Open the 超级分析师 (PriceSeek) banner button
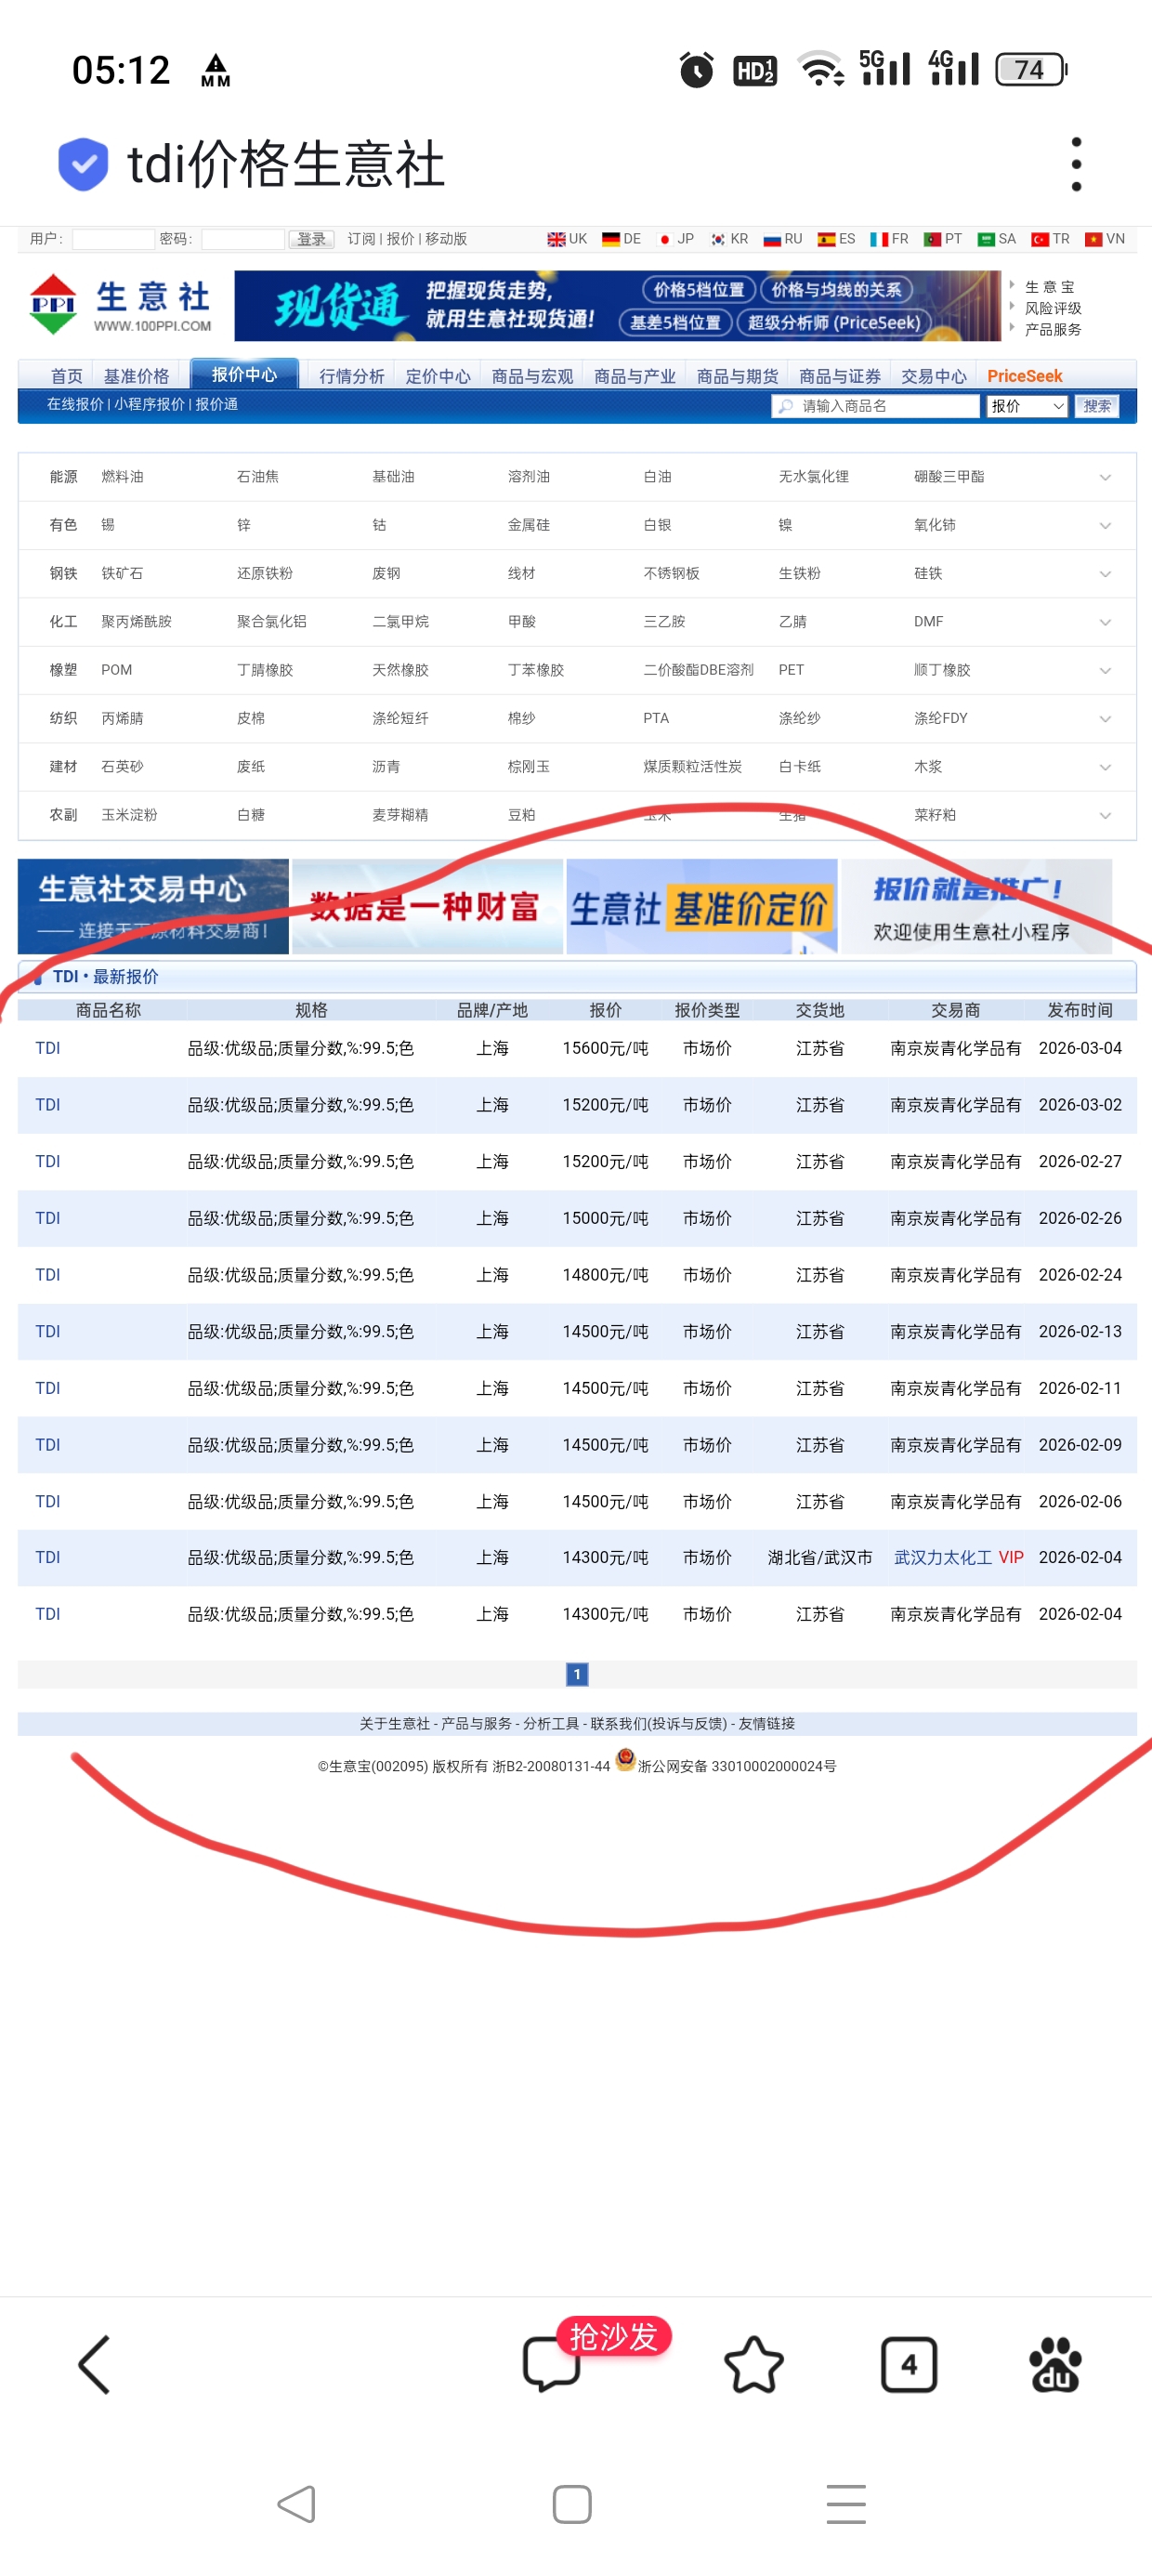 (834, 323)
